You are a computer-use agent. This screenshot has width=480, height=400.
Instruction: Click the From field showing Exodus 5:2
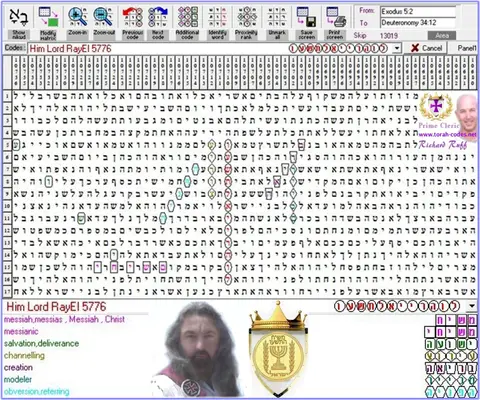(418, 12)
